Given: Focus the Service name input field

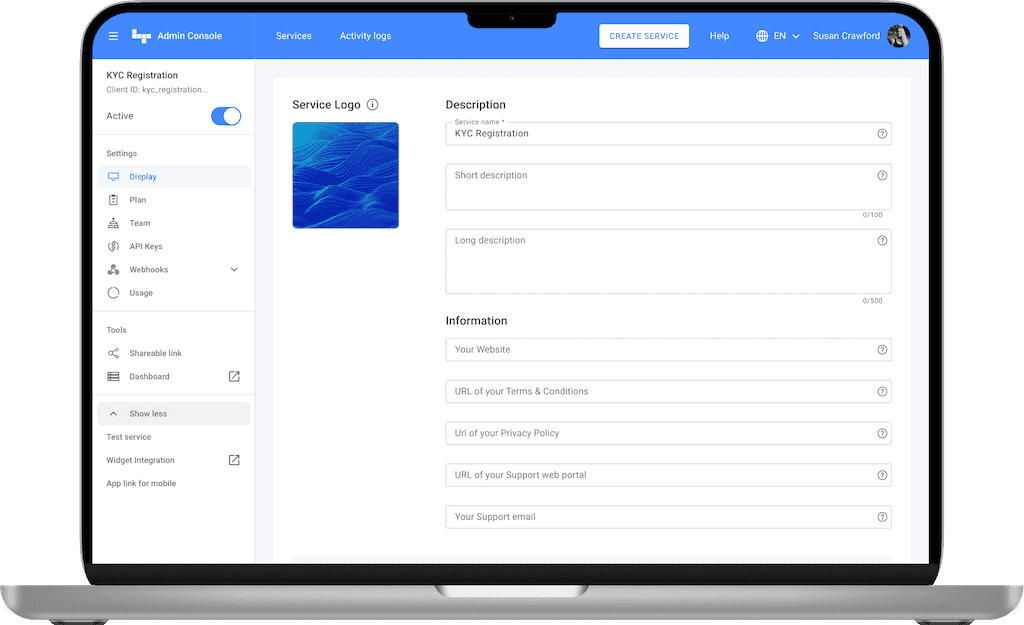Looking at the screenshot, I should coord(668,133).
